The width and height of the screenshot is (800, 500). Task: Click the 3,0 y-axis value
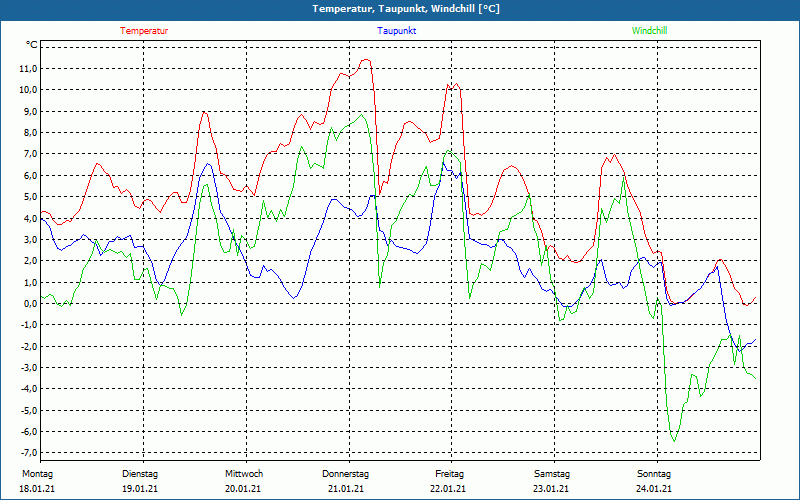tap(30, 240)
